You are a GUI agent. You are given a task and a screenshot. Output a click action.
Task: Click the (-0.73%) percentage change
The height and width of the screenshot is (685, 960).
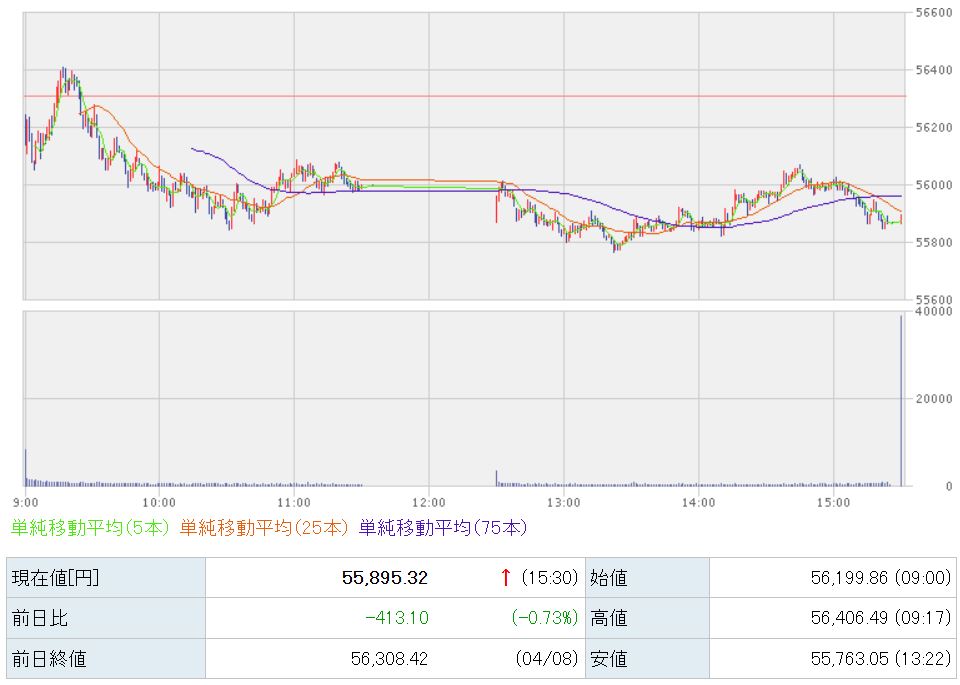[x=545, y=618]
